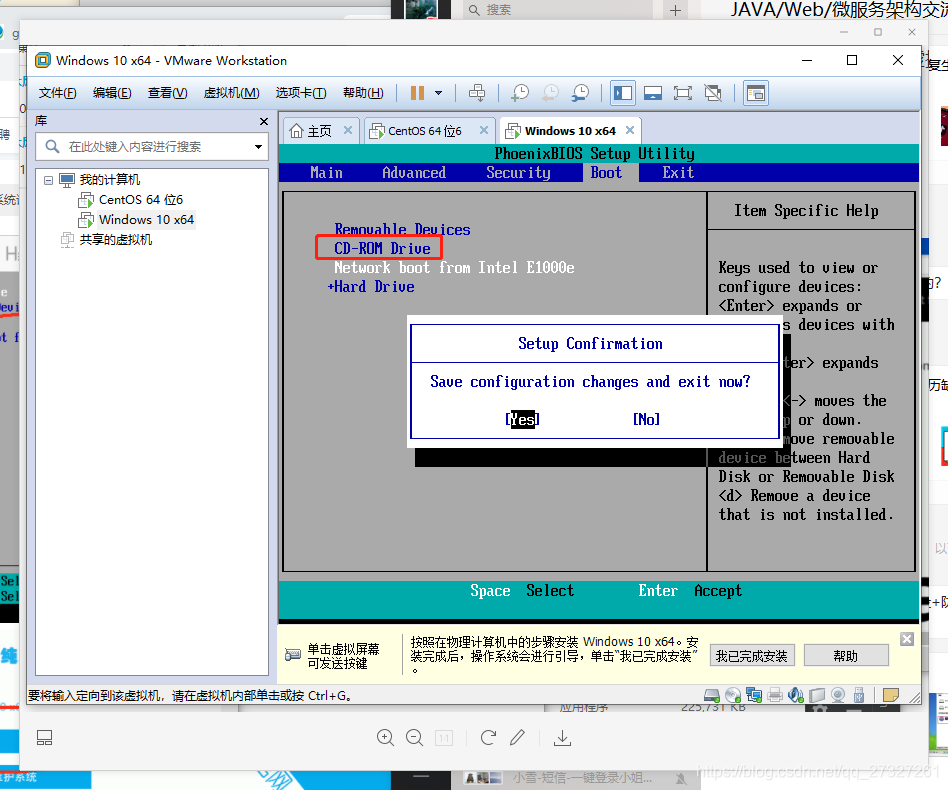Open the snapshot manager
The width and height of the screenshot is (948, 790).
[x=580, y=93]
